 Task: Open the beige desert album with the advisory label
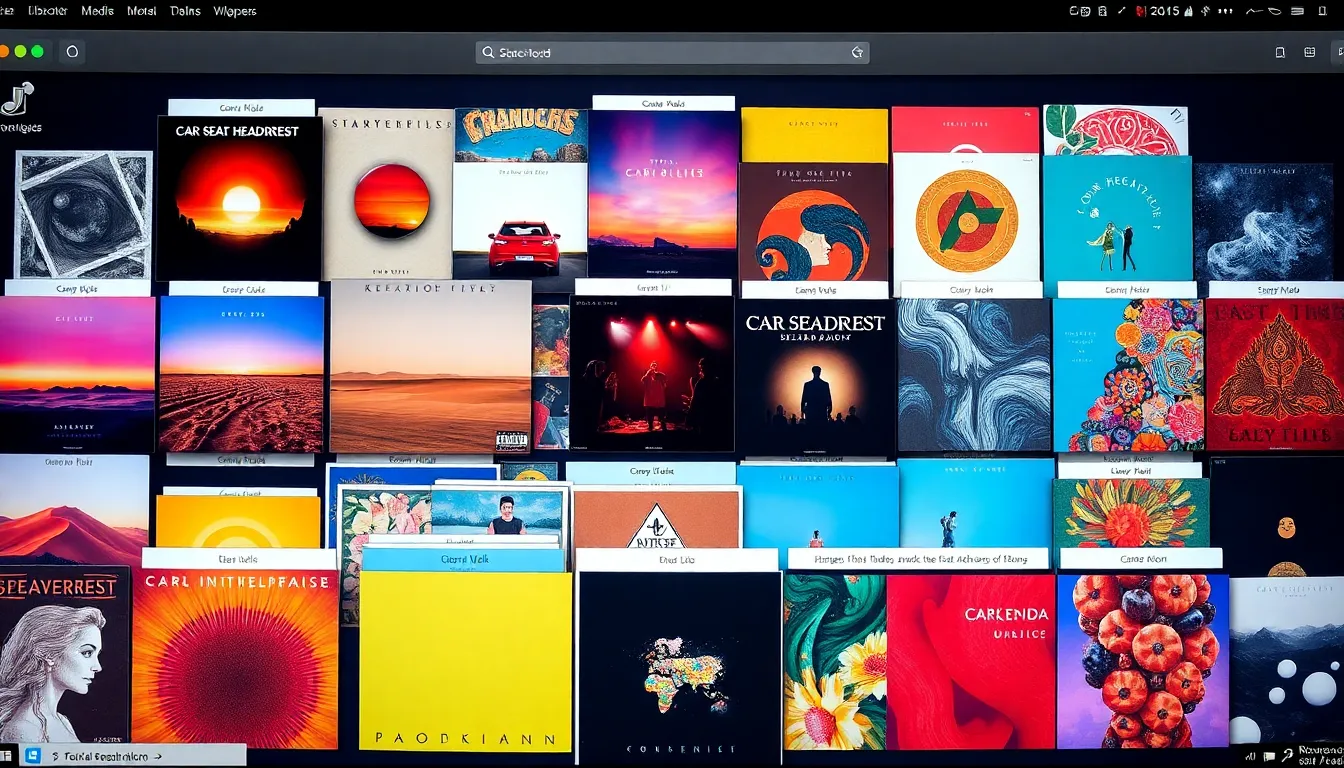click(430, 367)
